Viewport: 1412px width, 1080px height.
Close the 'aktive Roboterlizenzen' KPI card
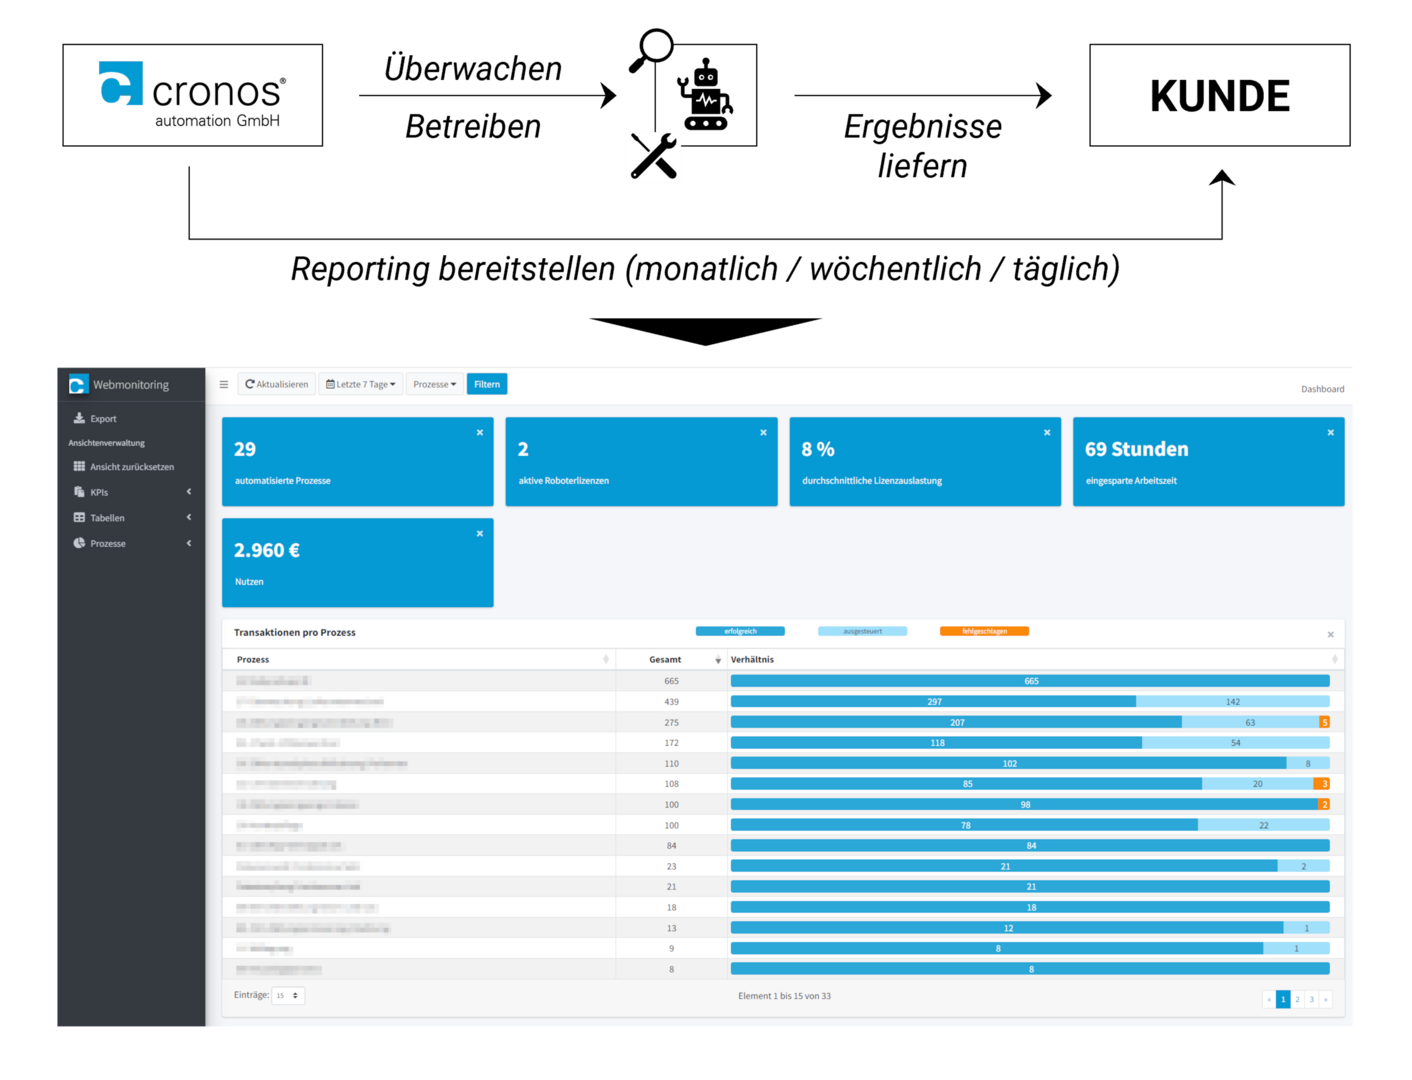click(x=763, y=433)
